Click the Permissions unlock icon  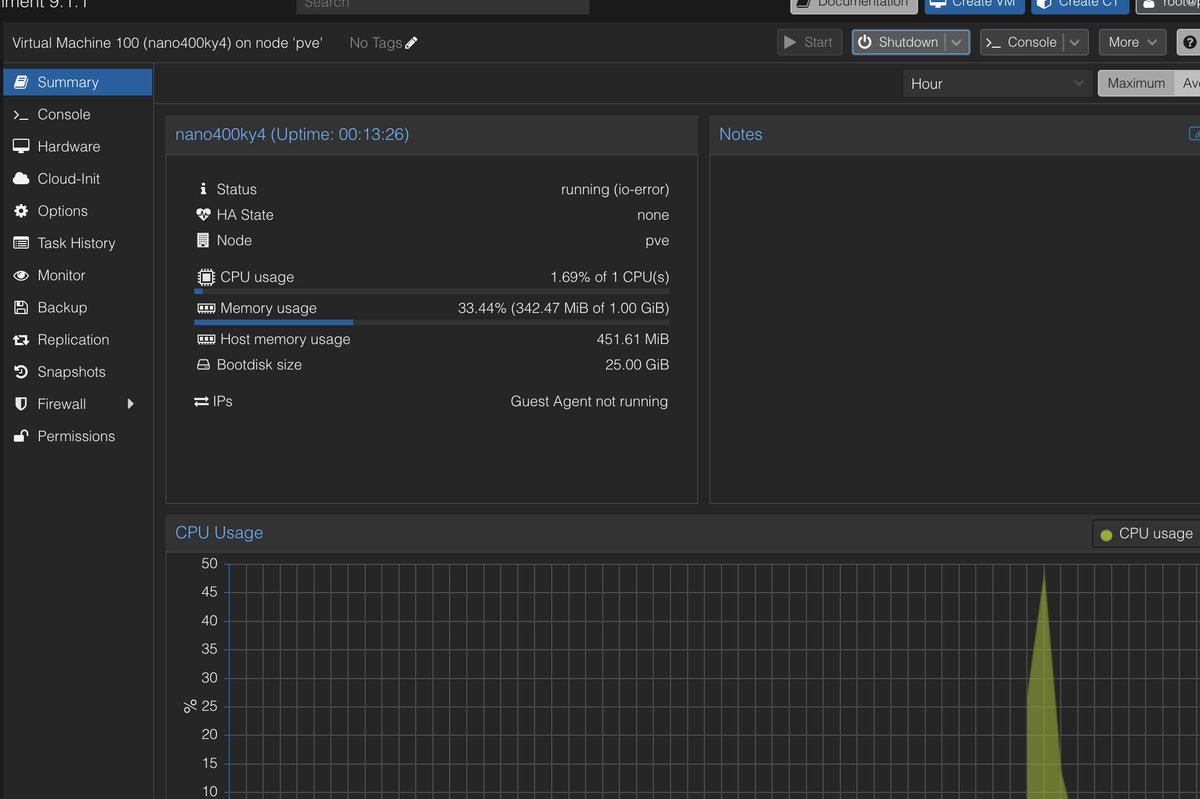[20, 436]
